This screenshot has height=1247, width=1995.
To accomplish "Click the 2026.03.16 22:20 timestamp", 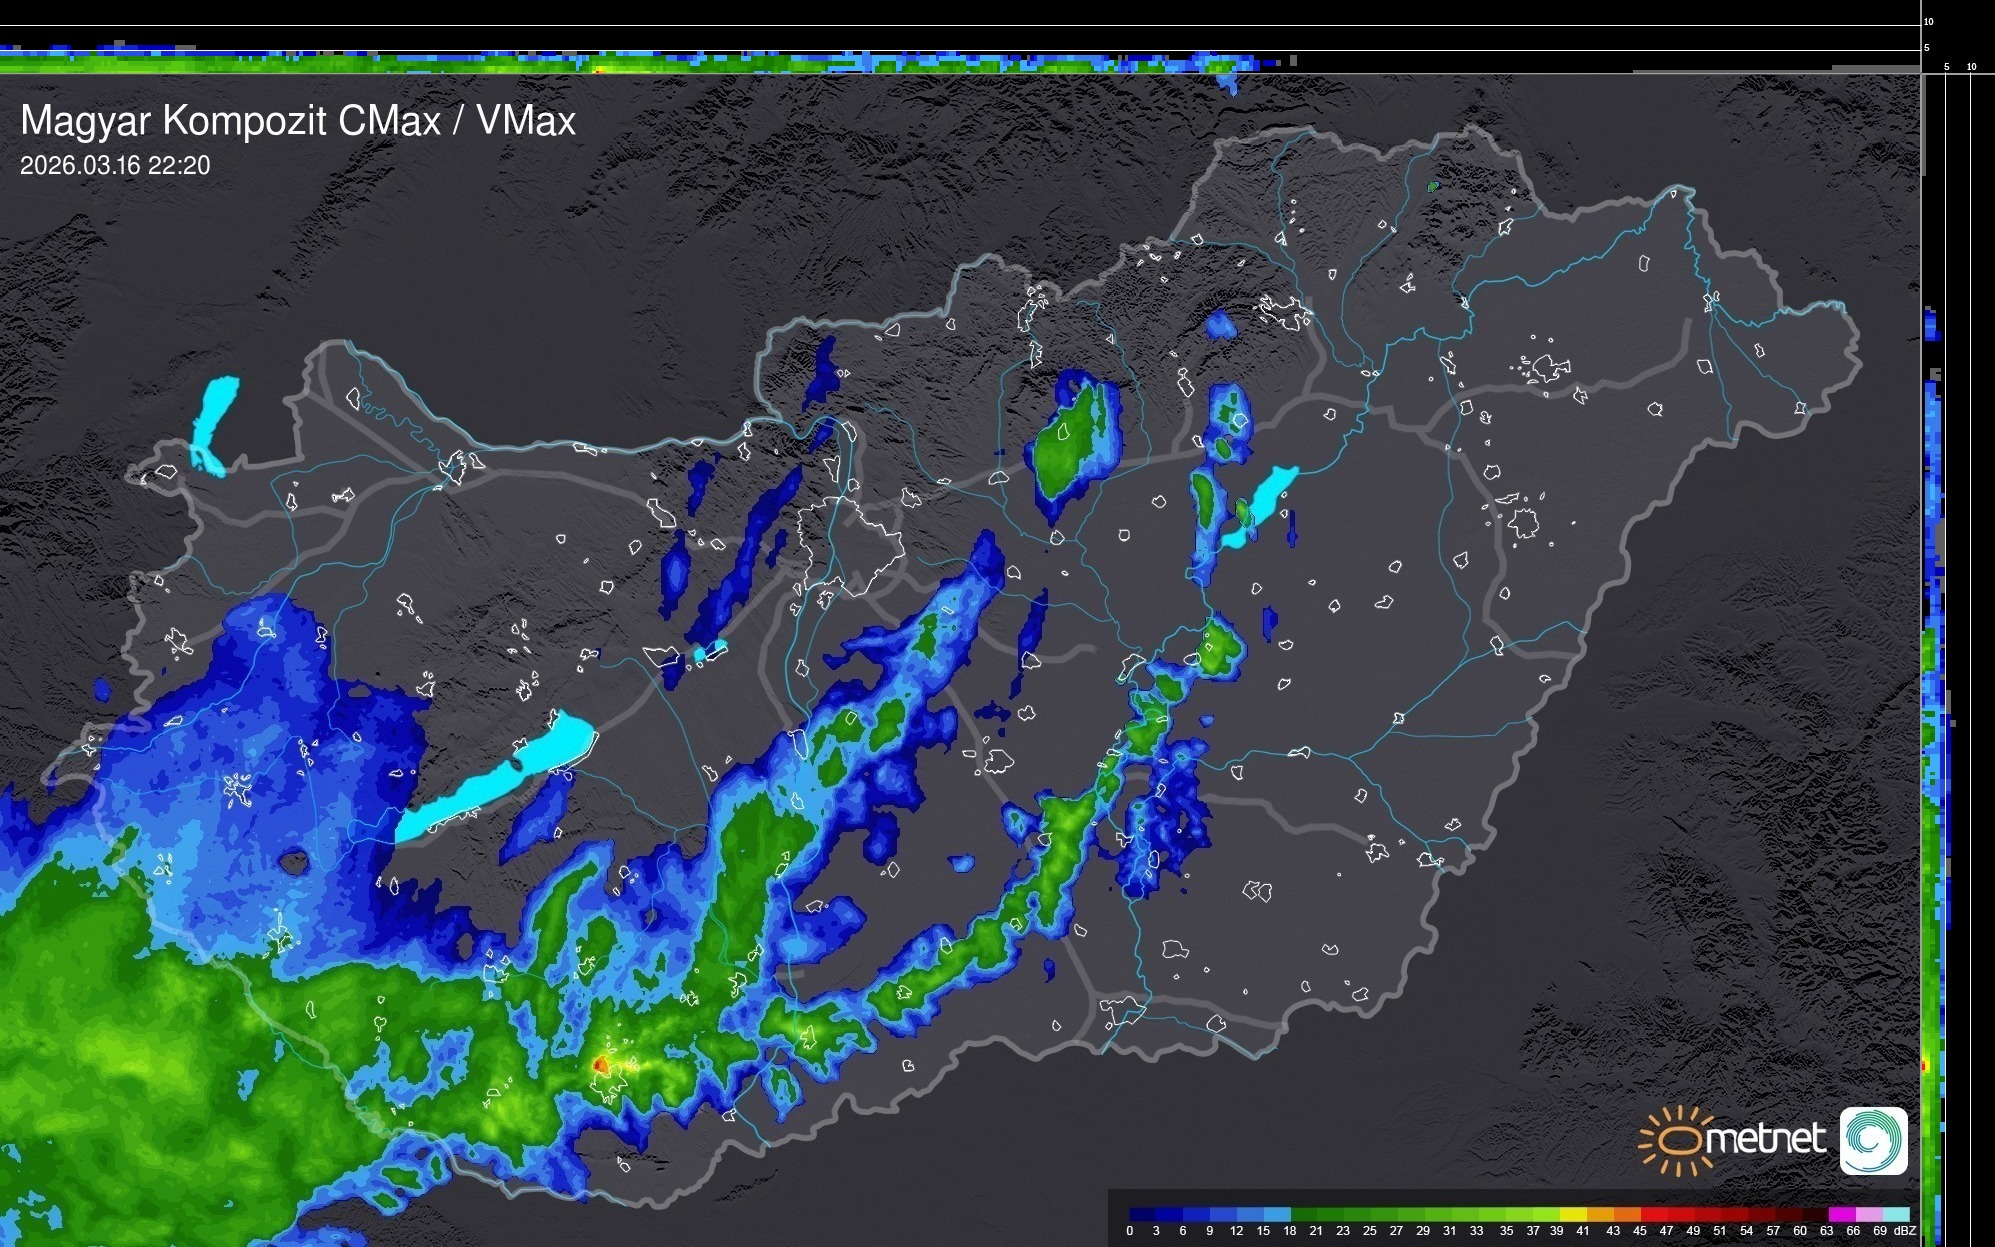I will 115,166.
